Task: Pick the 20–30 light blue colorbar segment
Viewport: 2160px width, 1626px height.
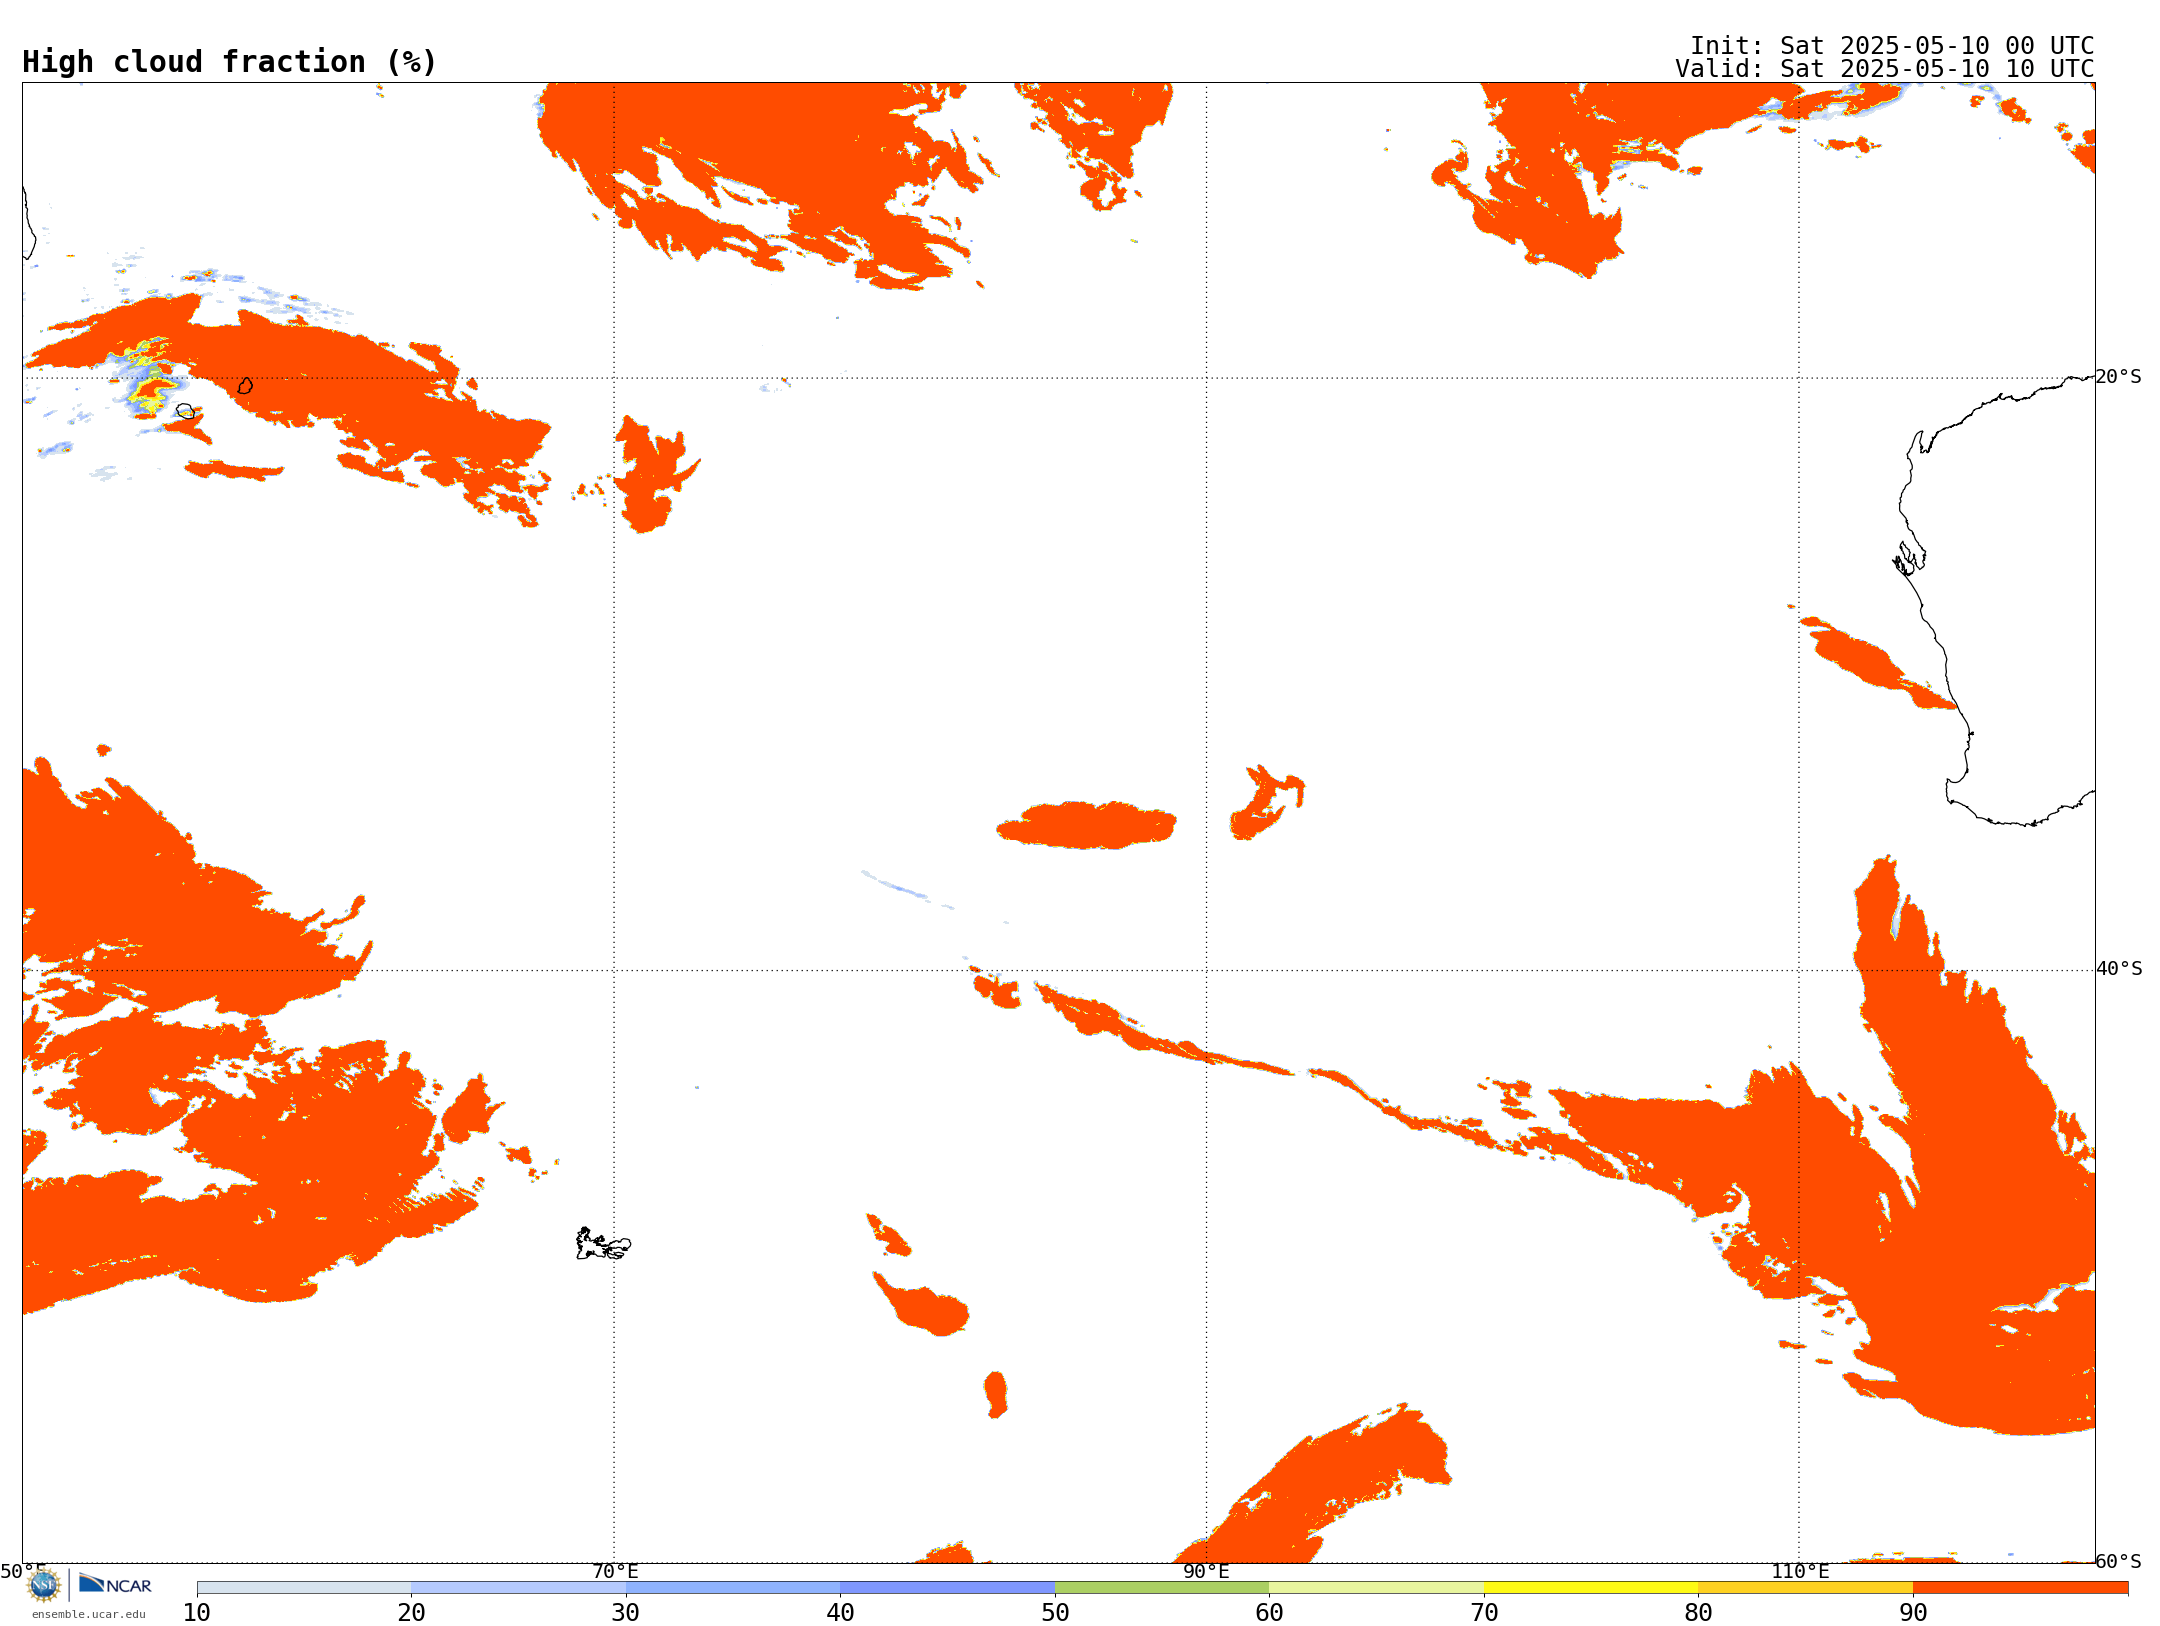Action: coord(518,1588)
